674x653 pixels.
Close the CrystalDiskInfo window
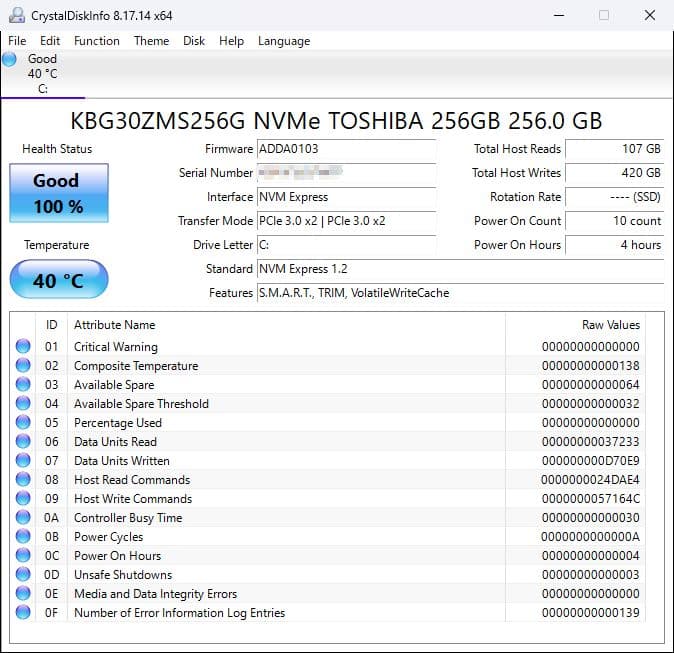649,15
